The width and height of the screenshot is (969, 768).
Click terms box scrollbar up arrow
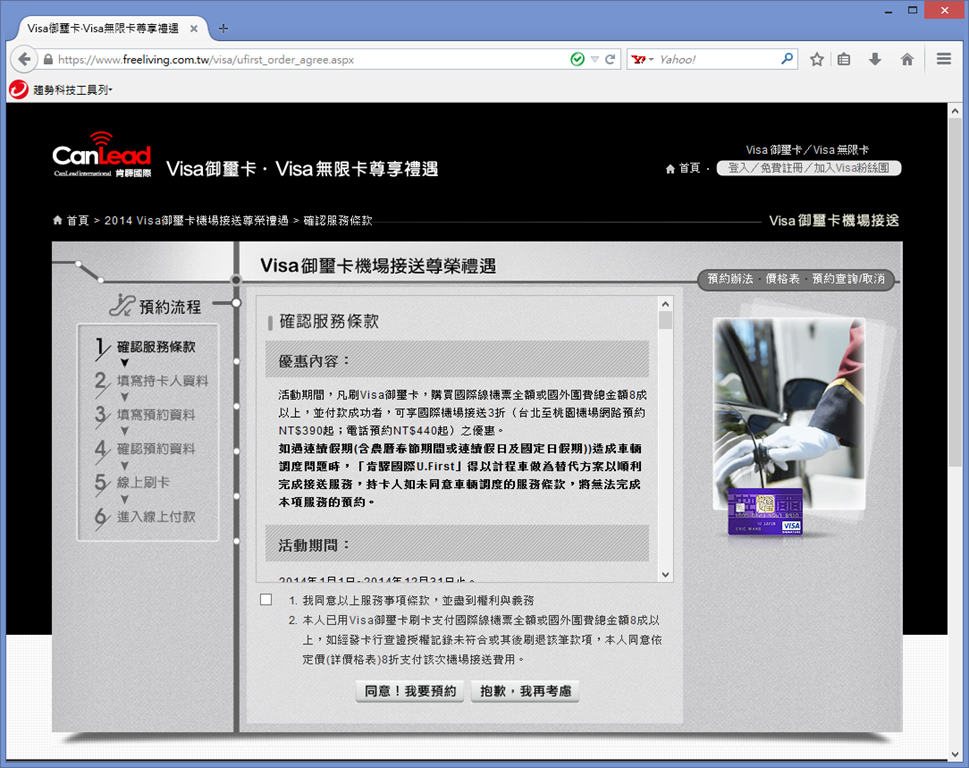click(665, 303)
